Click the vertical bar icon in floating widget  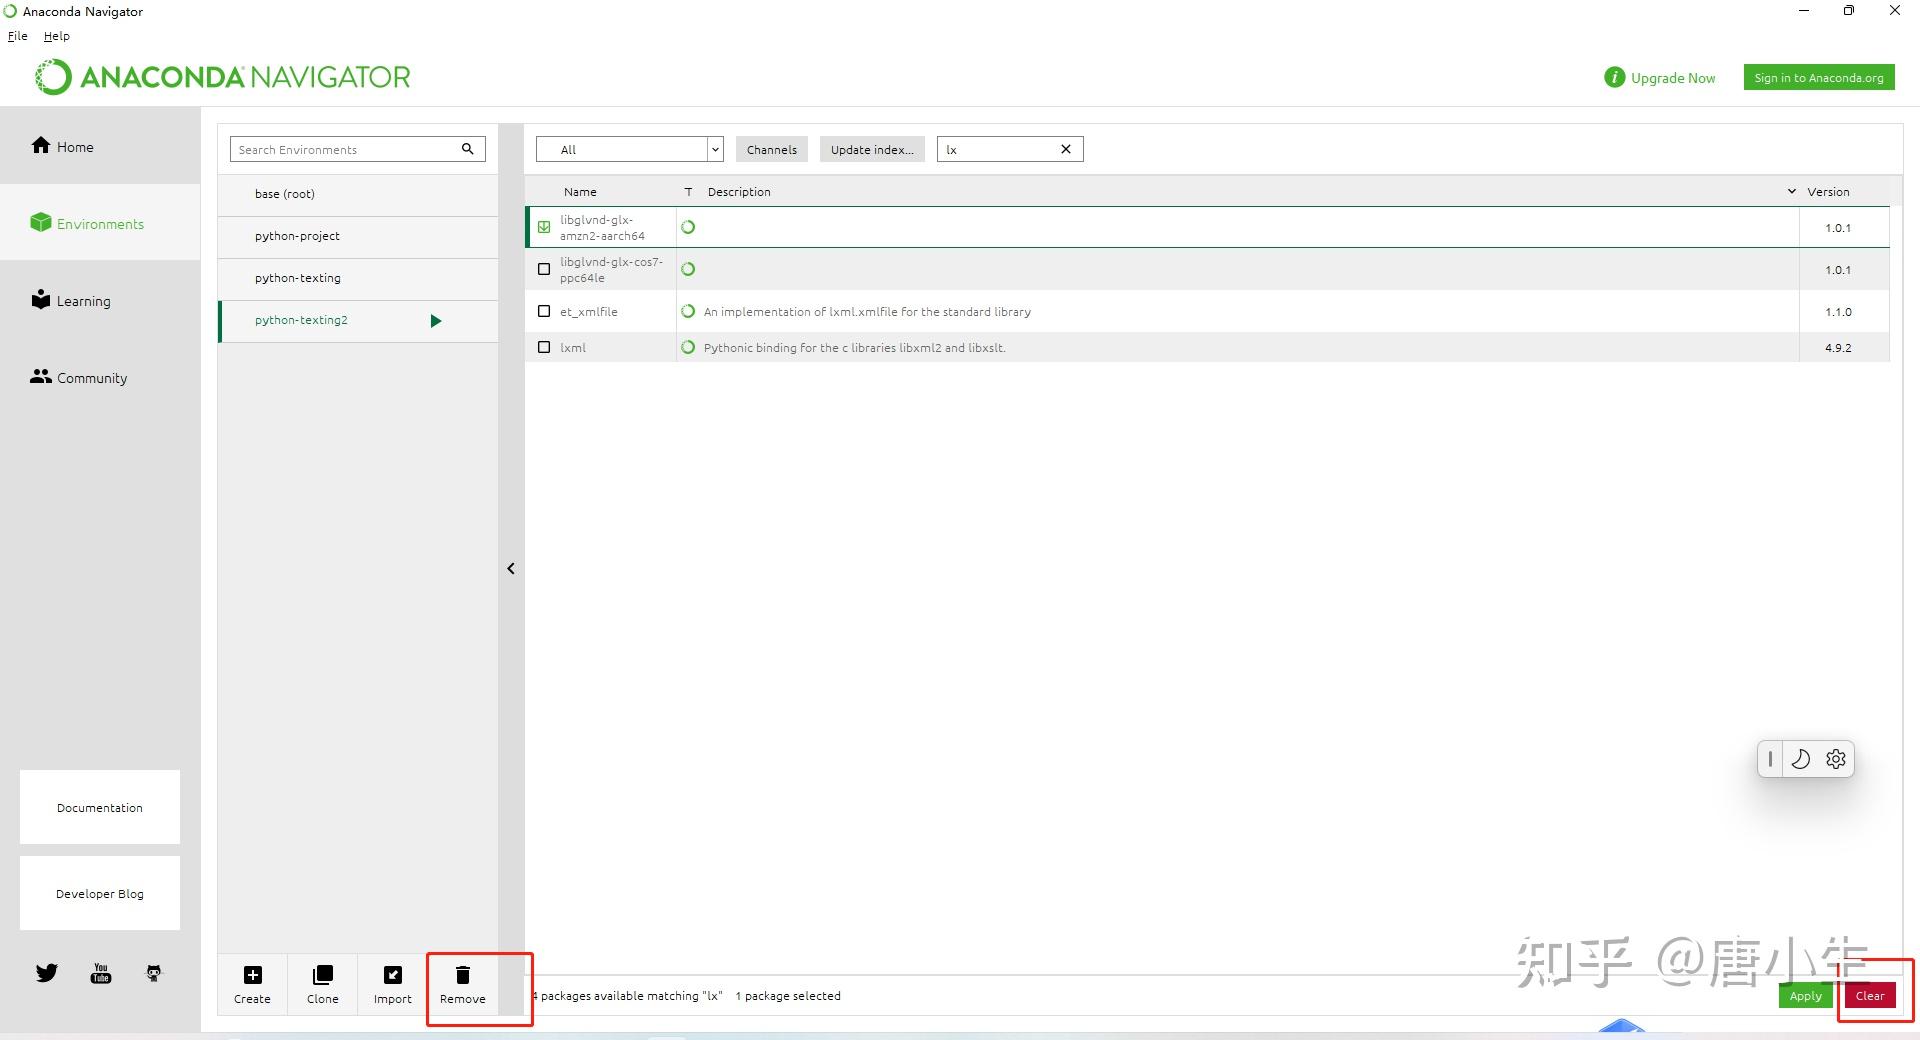[1770, 759]
